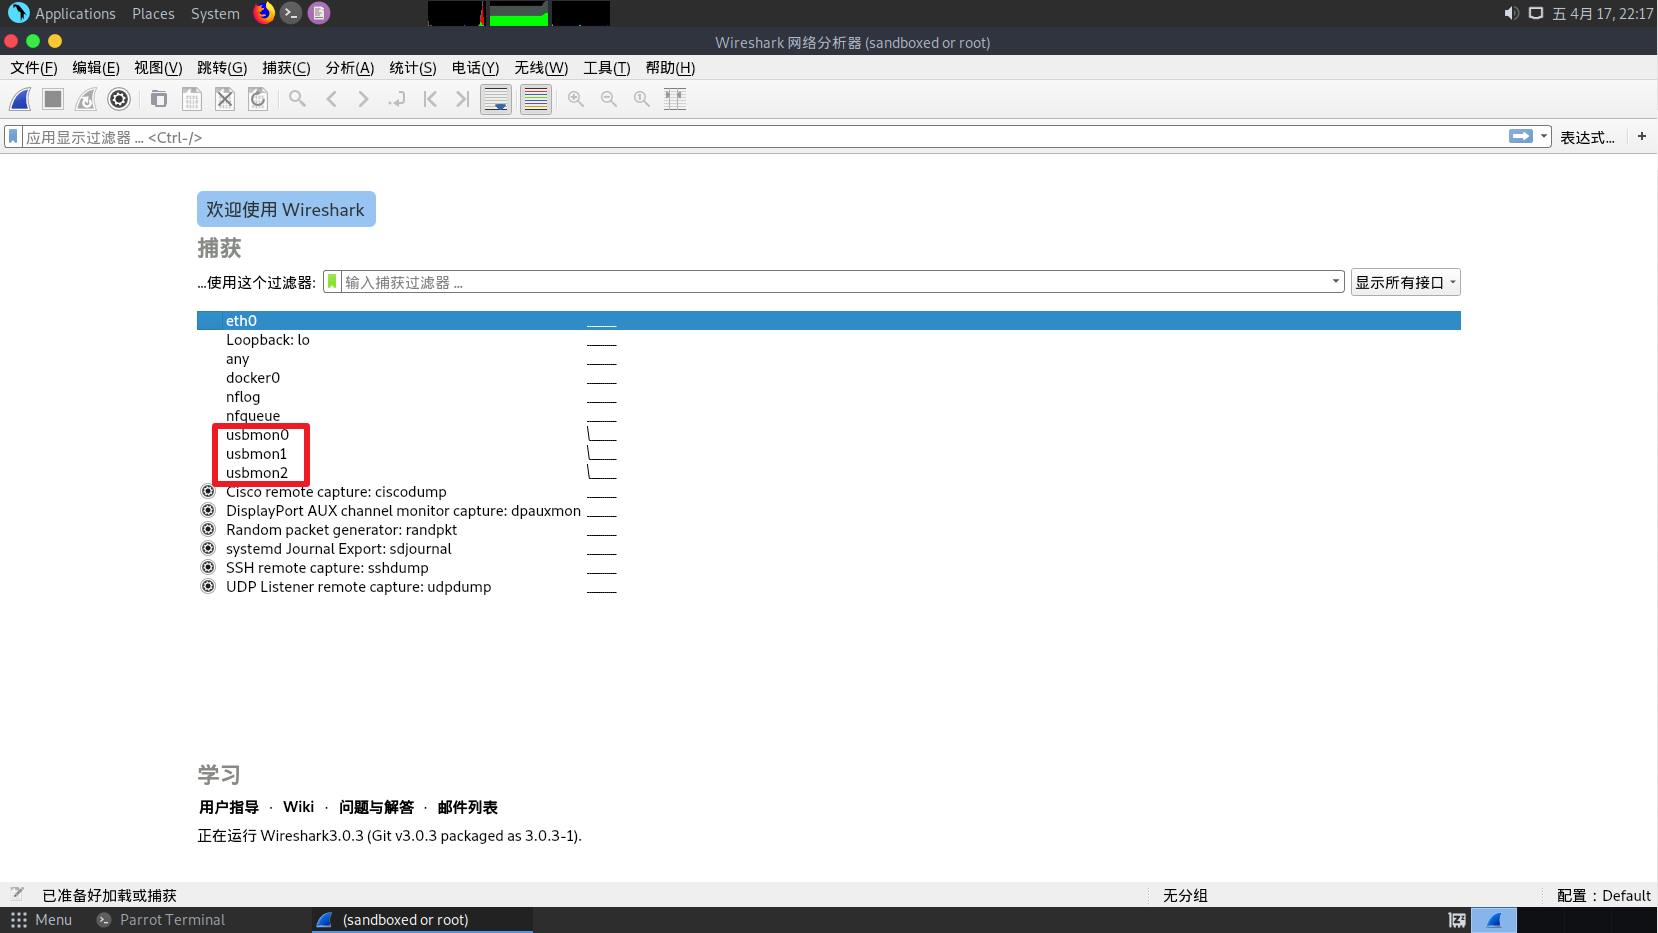Viewport: 1658px width, 933px height.
Task: Click gear icon beside ciscodump capture
Action: (208, 491)
